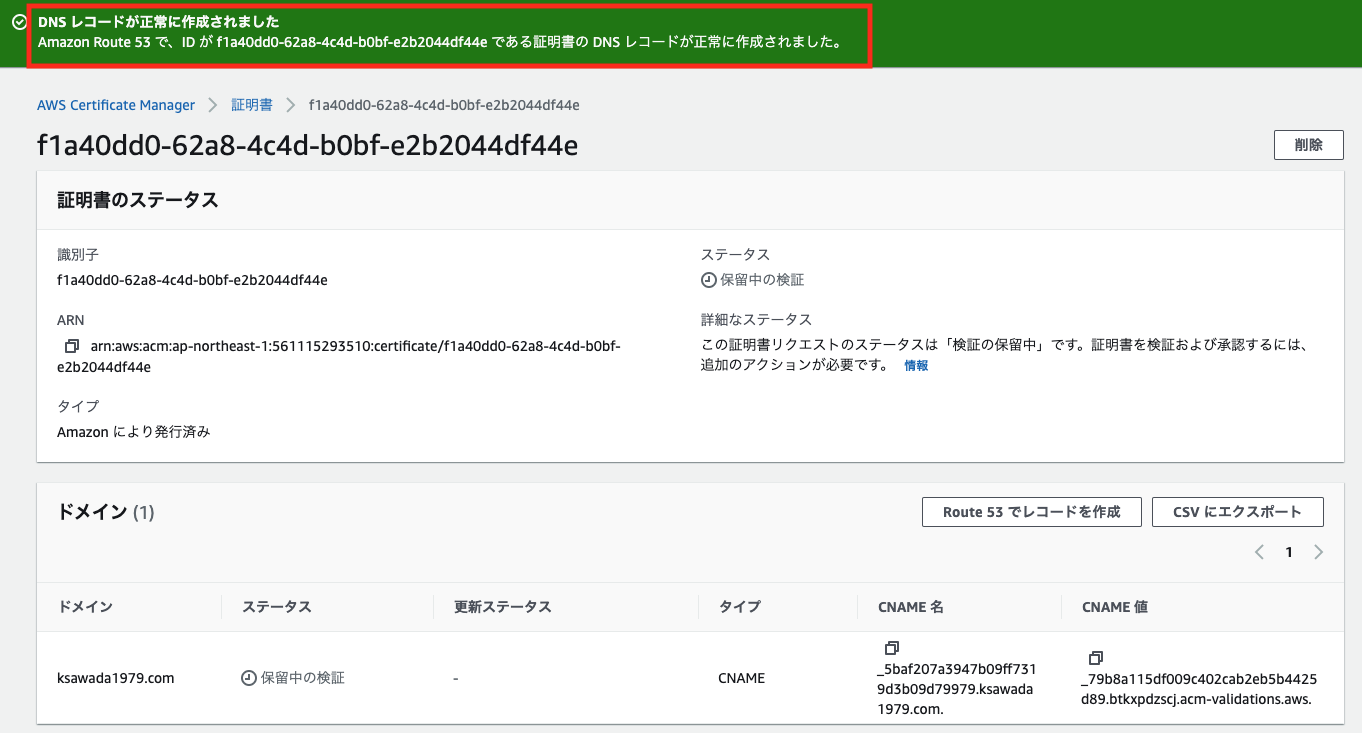The width and height of the screenshot is (1362, 733).
Task: Copy the CNAME name value icon
Action: (x=892, y=648)
